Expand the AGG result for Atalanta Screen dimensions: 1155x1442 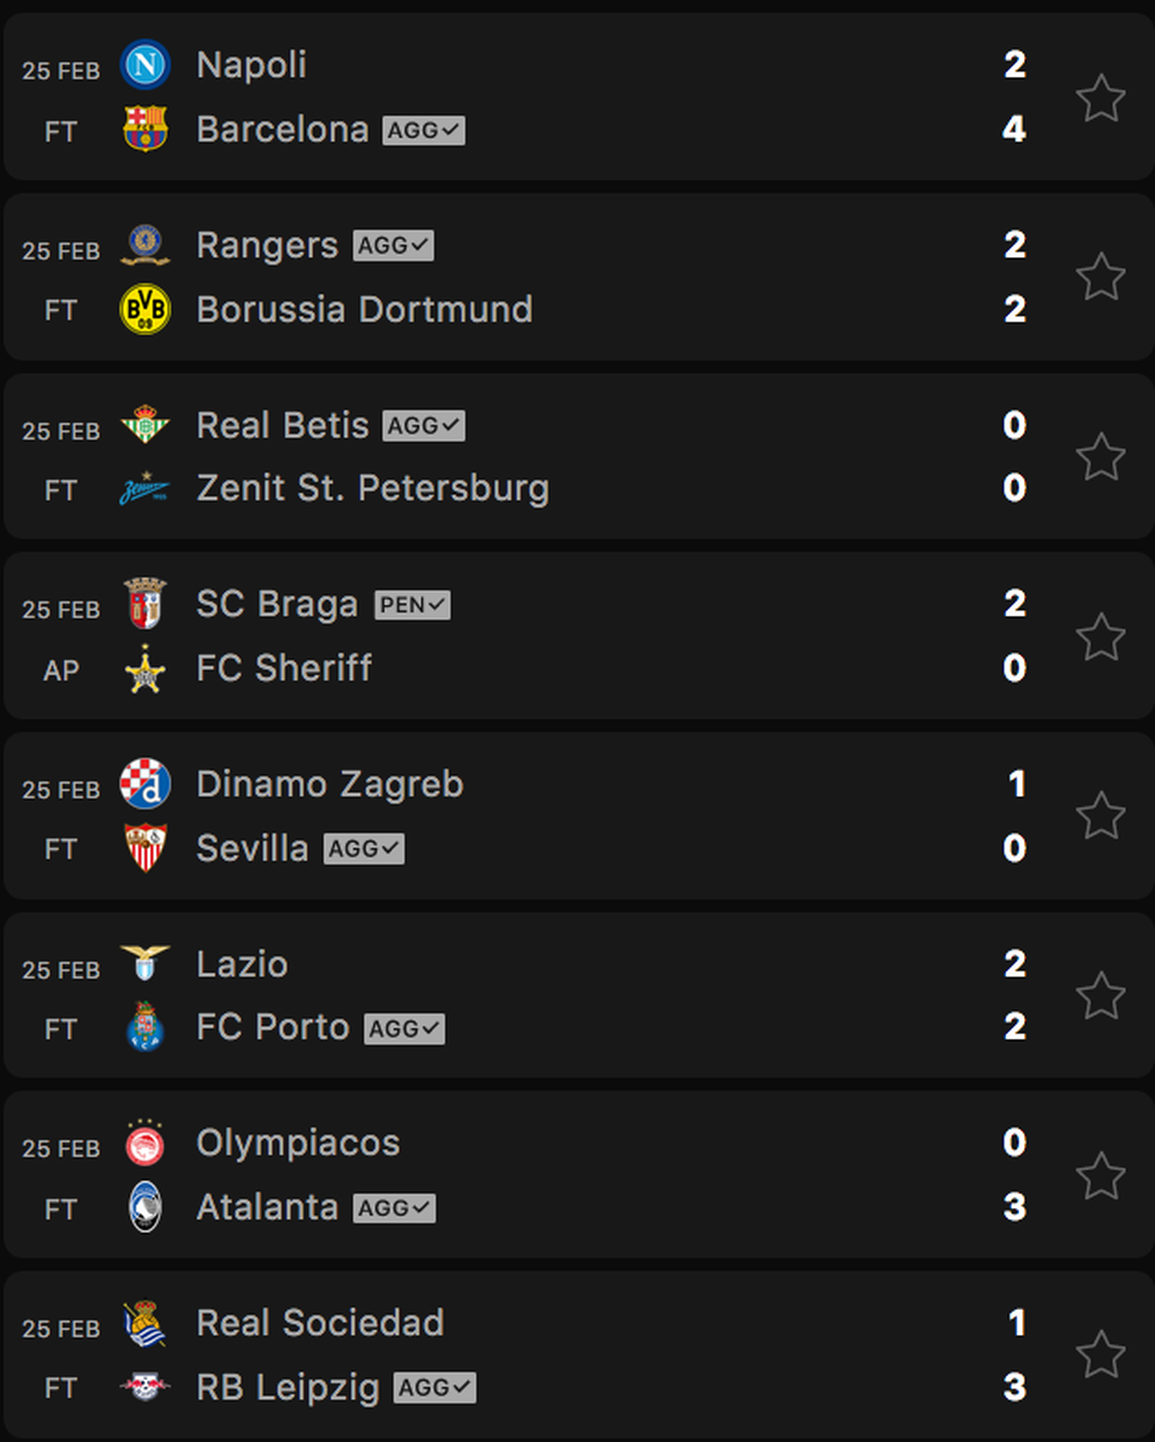394,1207
